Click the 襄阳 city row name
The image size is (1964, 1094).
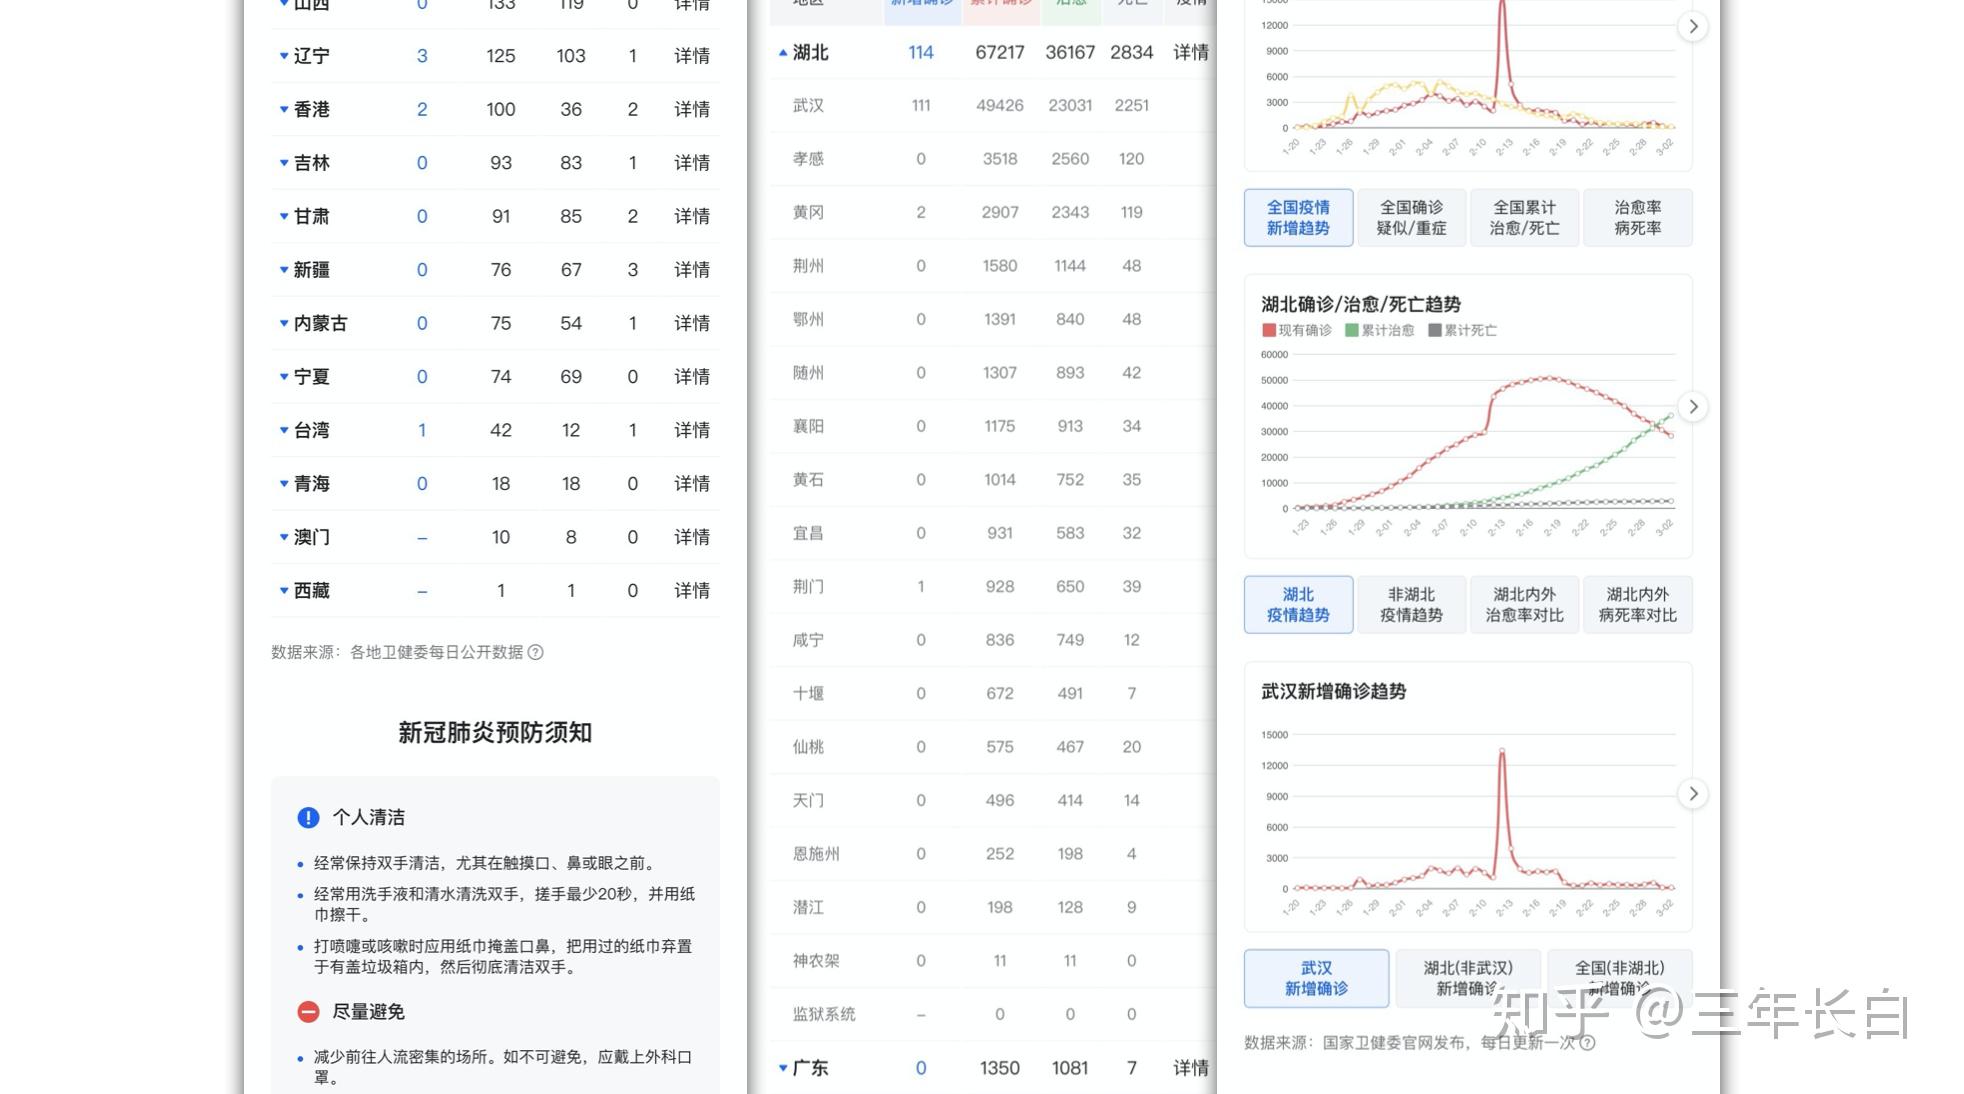(x=808, y=426)
